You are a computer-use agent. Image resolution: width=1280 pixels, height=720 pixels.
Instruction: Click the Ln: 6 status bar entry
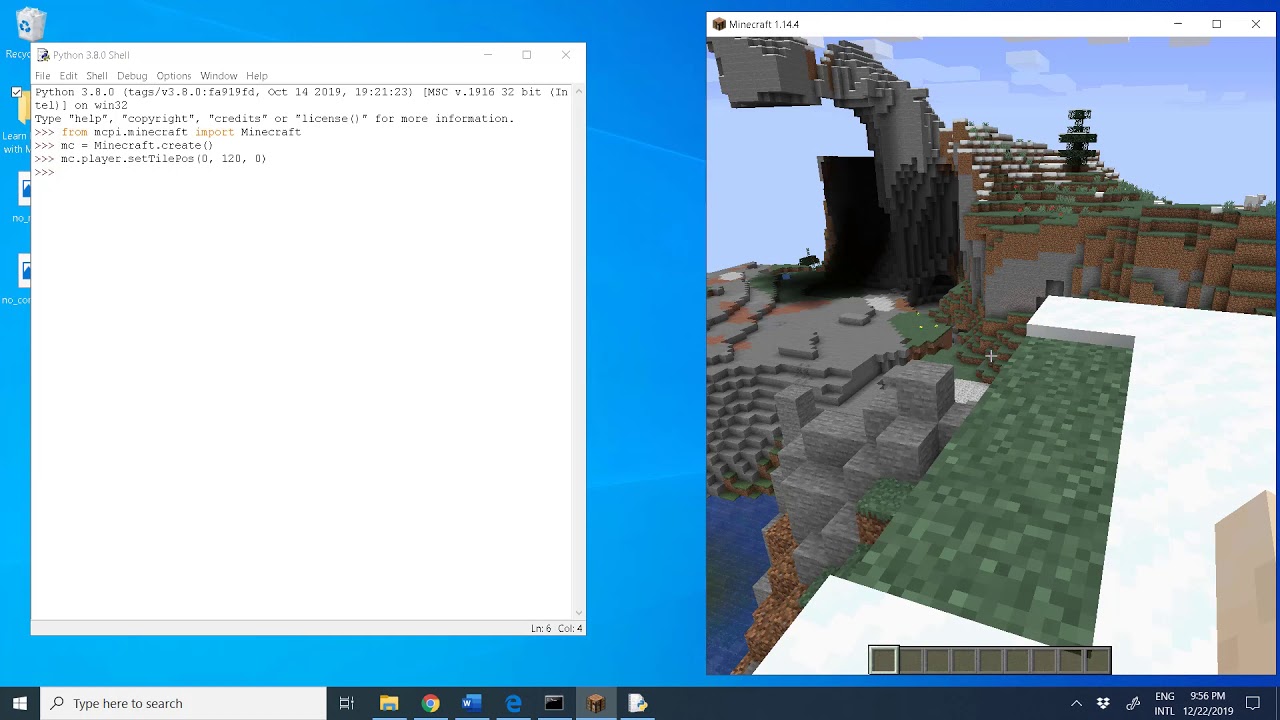(541, 628)
